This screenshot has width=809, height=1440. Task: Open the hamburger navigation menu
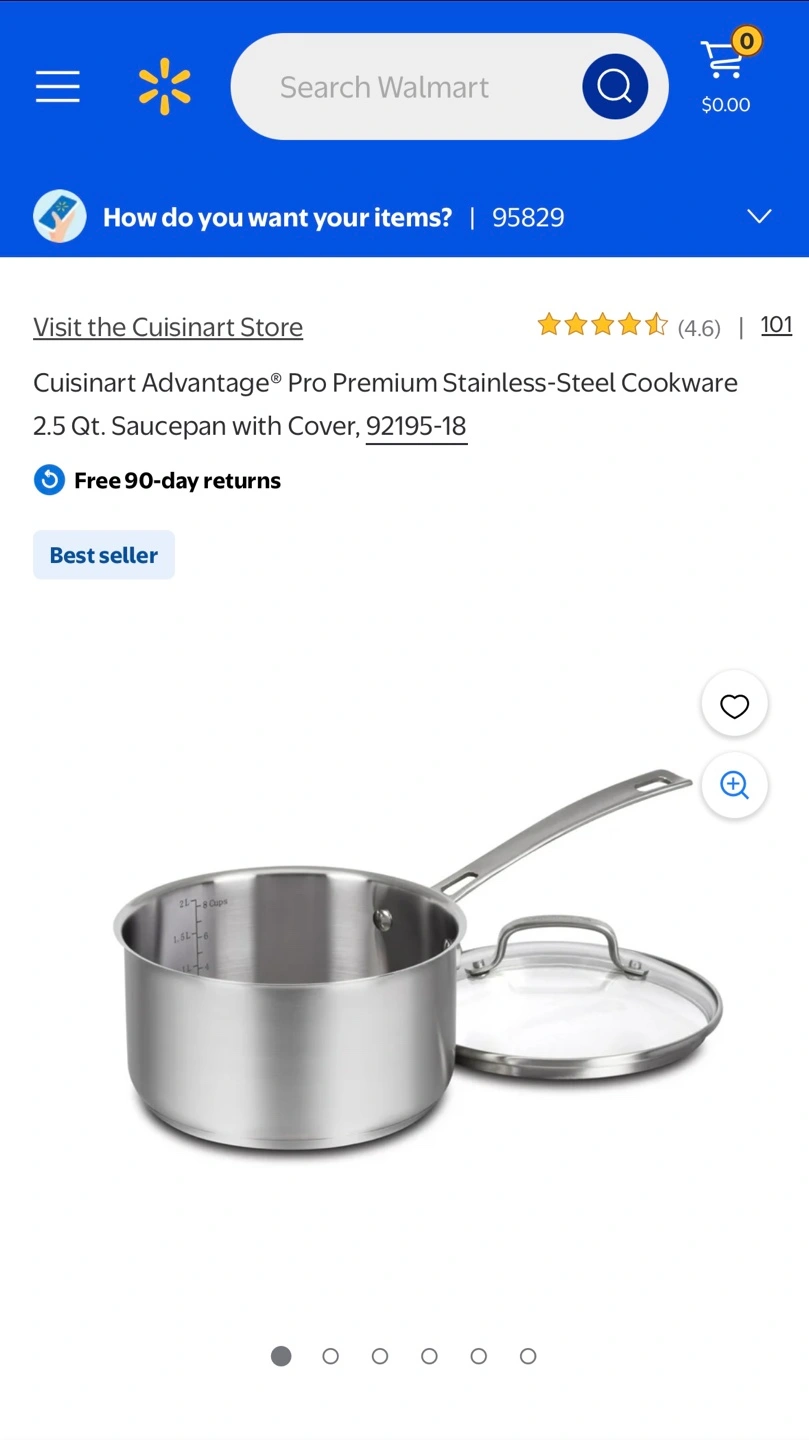(58, 87)
